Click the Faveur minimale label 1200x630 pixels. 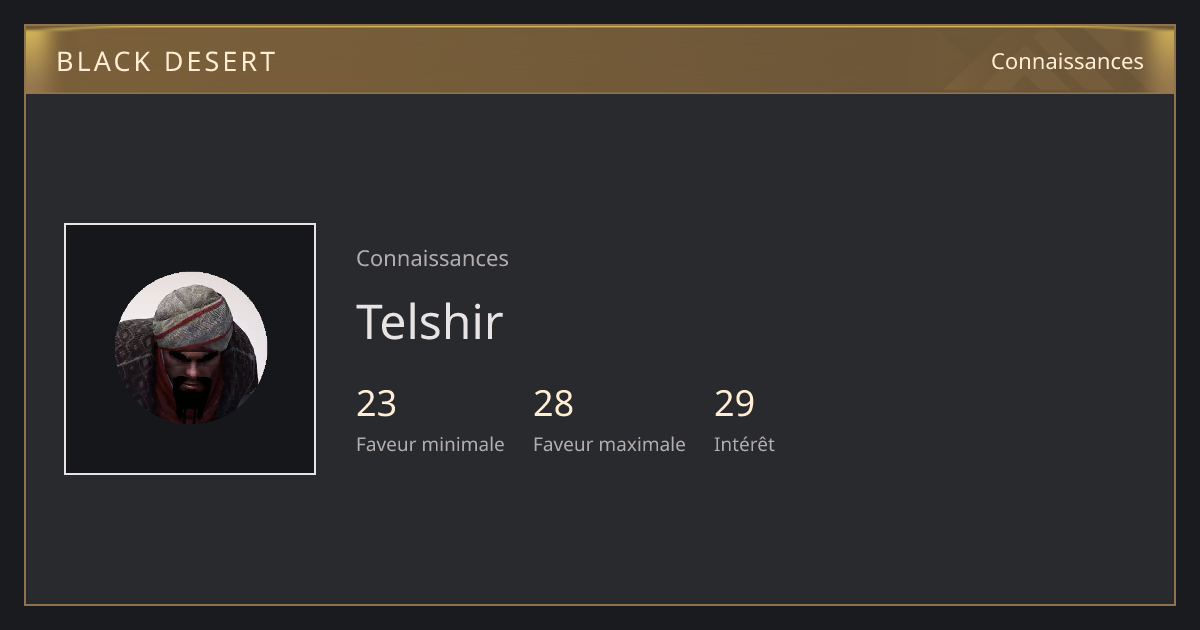click(x=430, y=444)
